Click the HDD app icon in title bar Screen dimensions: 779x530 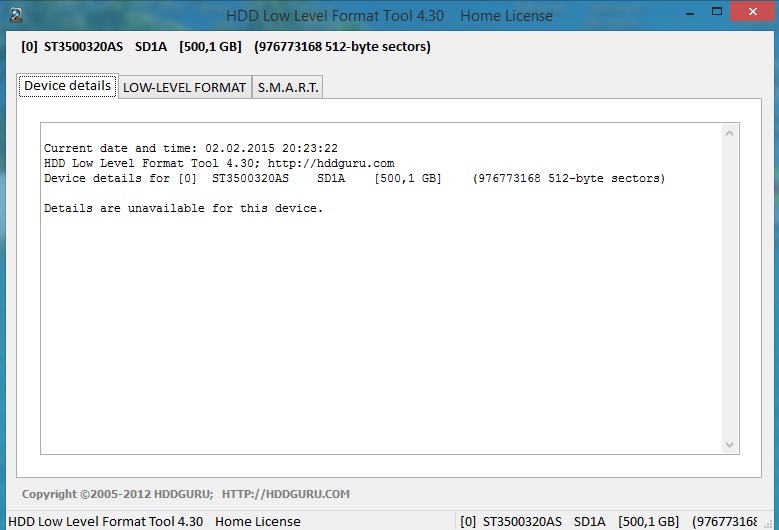[16, 15]
